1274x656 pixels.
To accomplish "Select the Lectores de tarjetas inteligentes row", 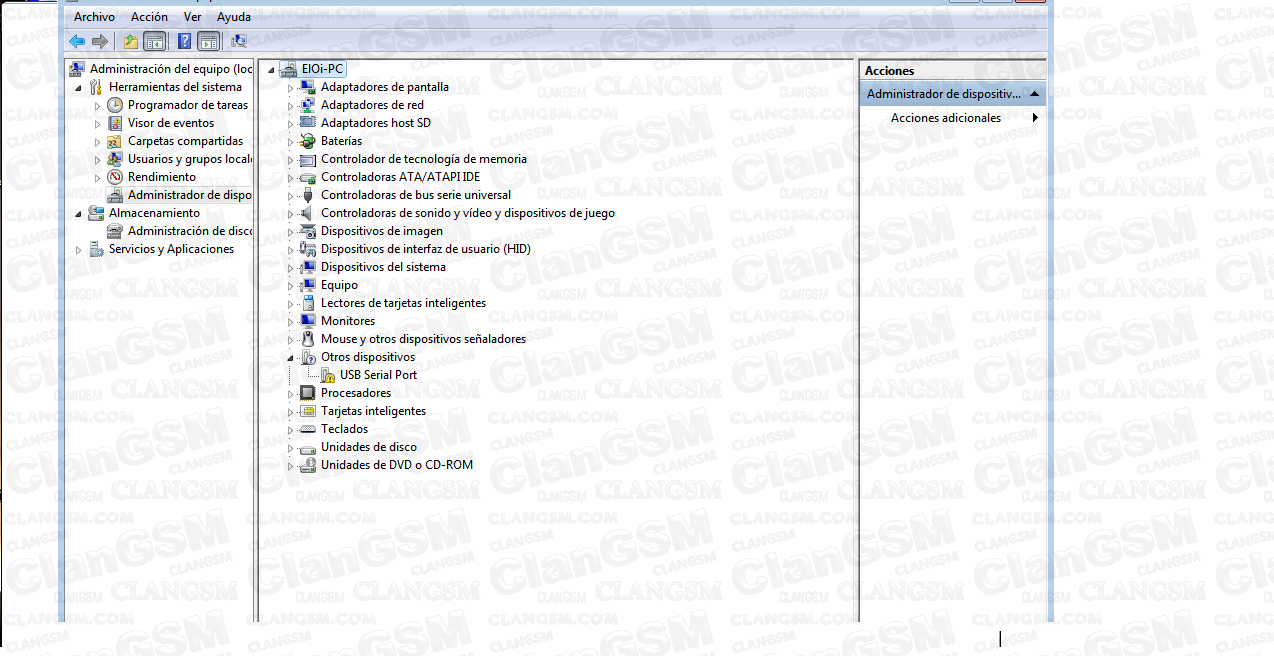I will 403,303.
